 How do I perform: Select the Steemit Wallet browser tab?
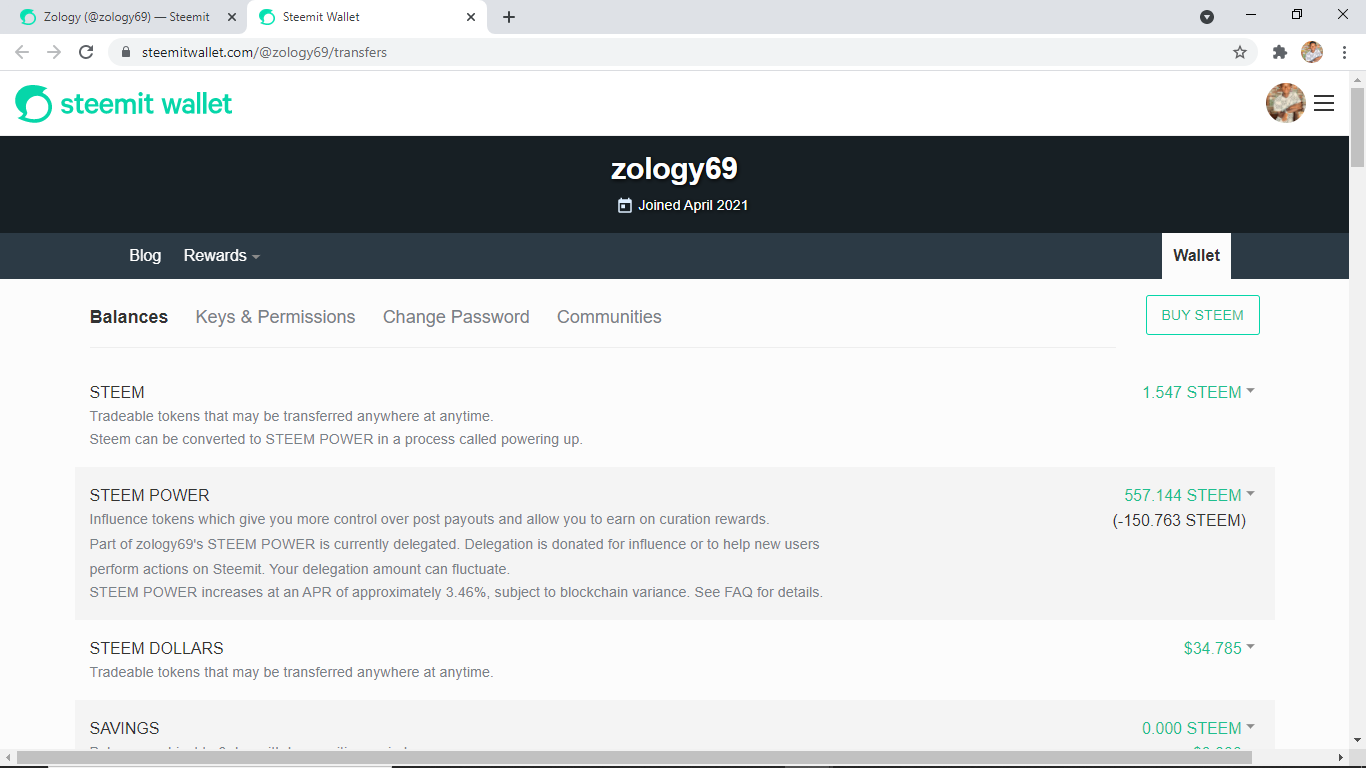(367, 17)
